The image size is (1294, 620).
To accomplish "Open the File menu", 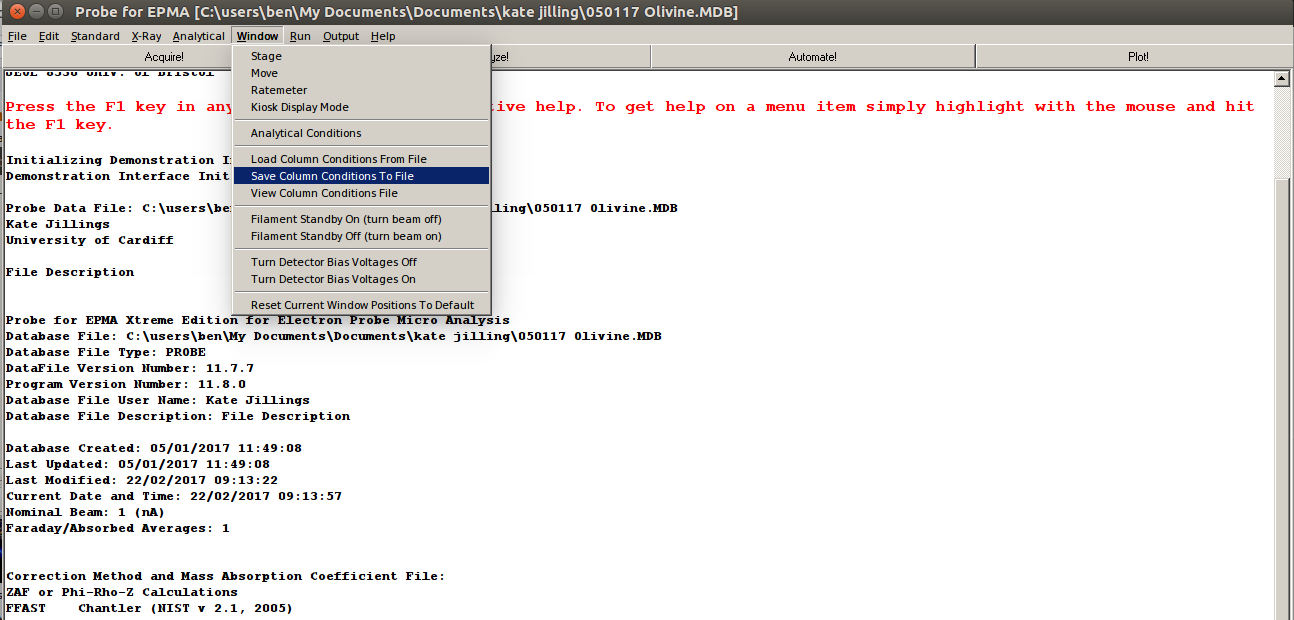I will pos(17,36).
